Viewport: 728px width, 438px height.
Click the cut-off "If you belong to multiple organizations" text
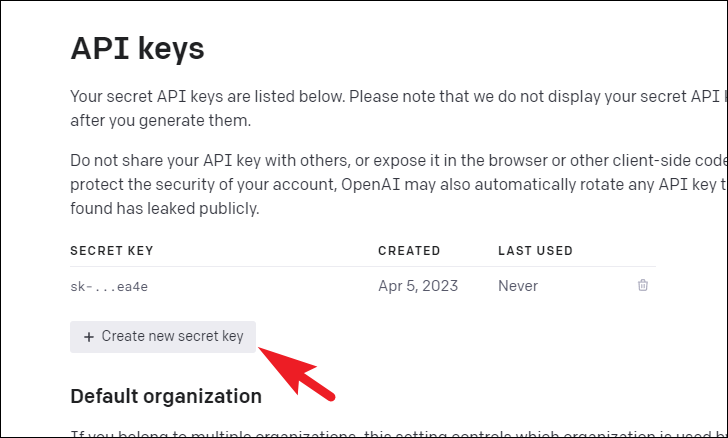point(398,434)
